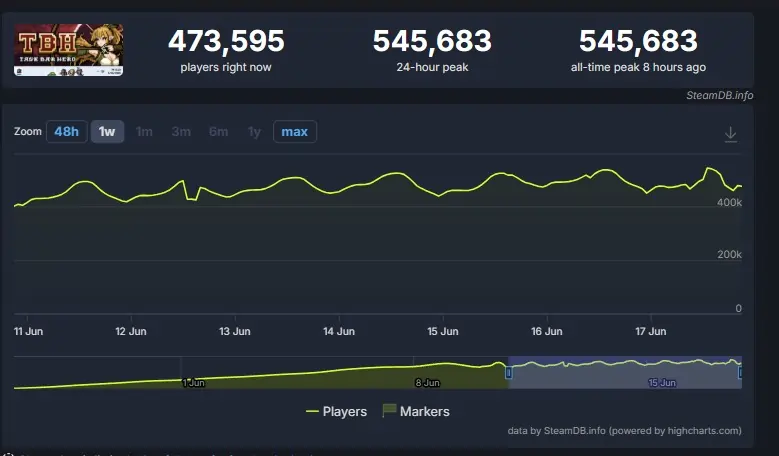The width and height of the screenshot is (779, 456).
Task: Choose the 1m zoom option
Action: pos(144,132)
